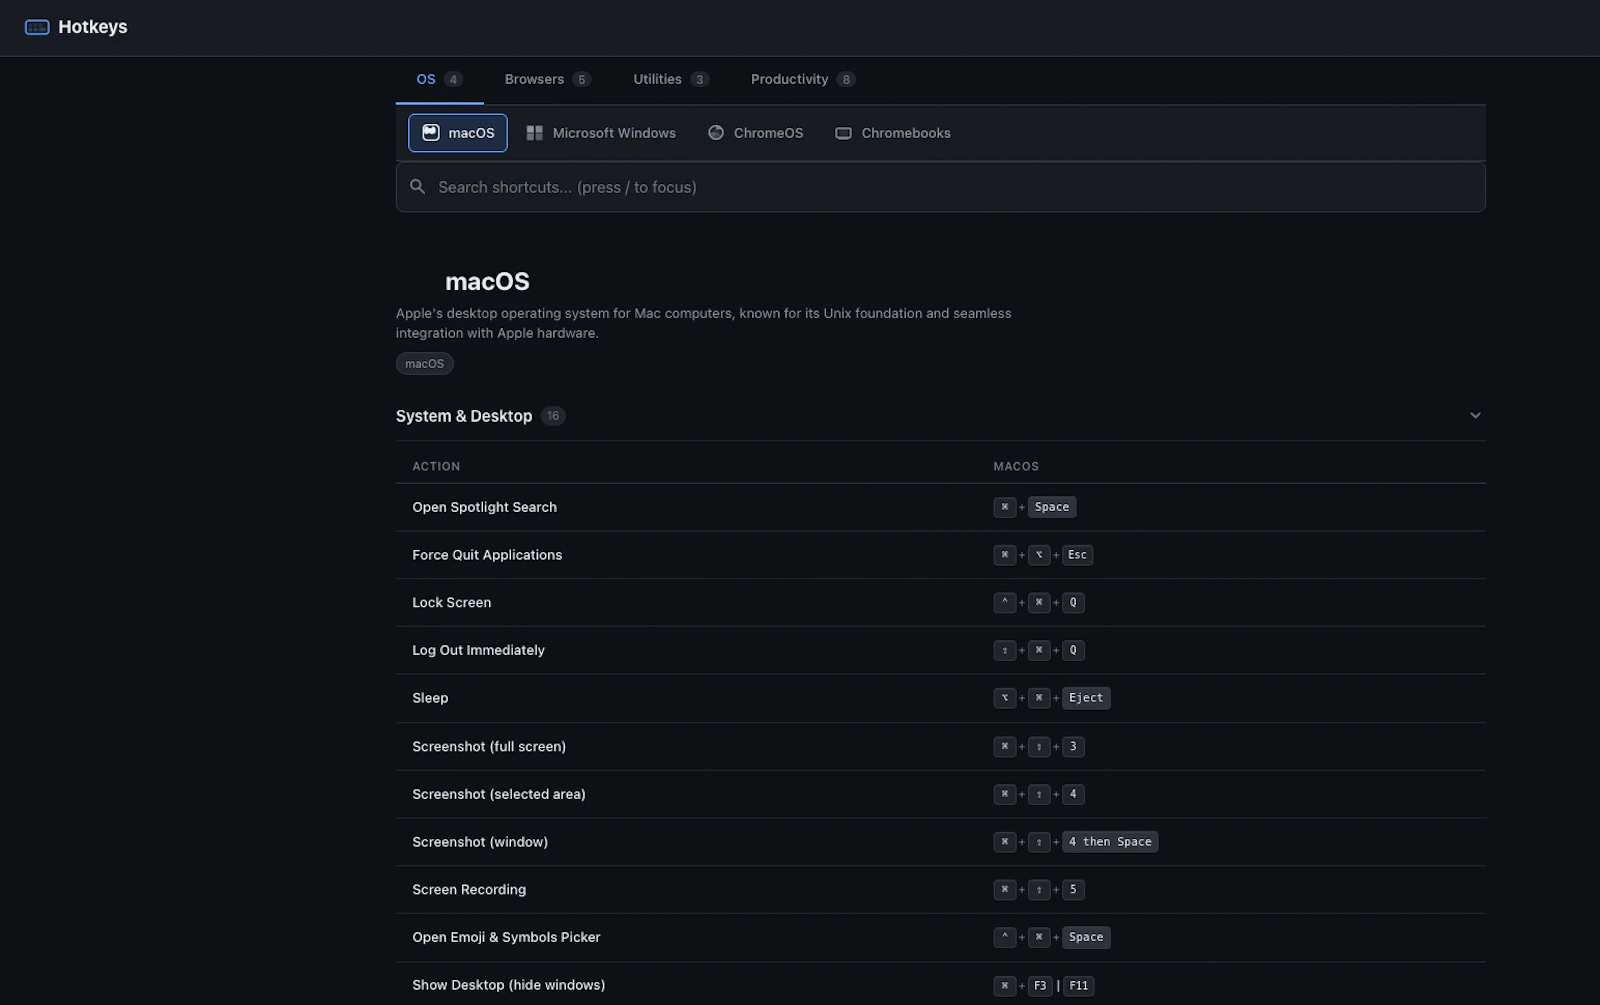This screenshot has width=1600, height=1005.
Task: Click the Chromebooks laptop icon
Action: 844,133
